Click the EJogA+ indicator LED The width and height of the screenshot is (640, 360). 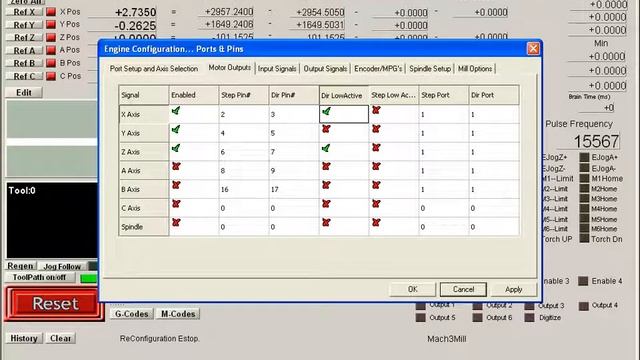coord(584,157)
